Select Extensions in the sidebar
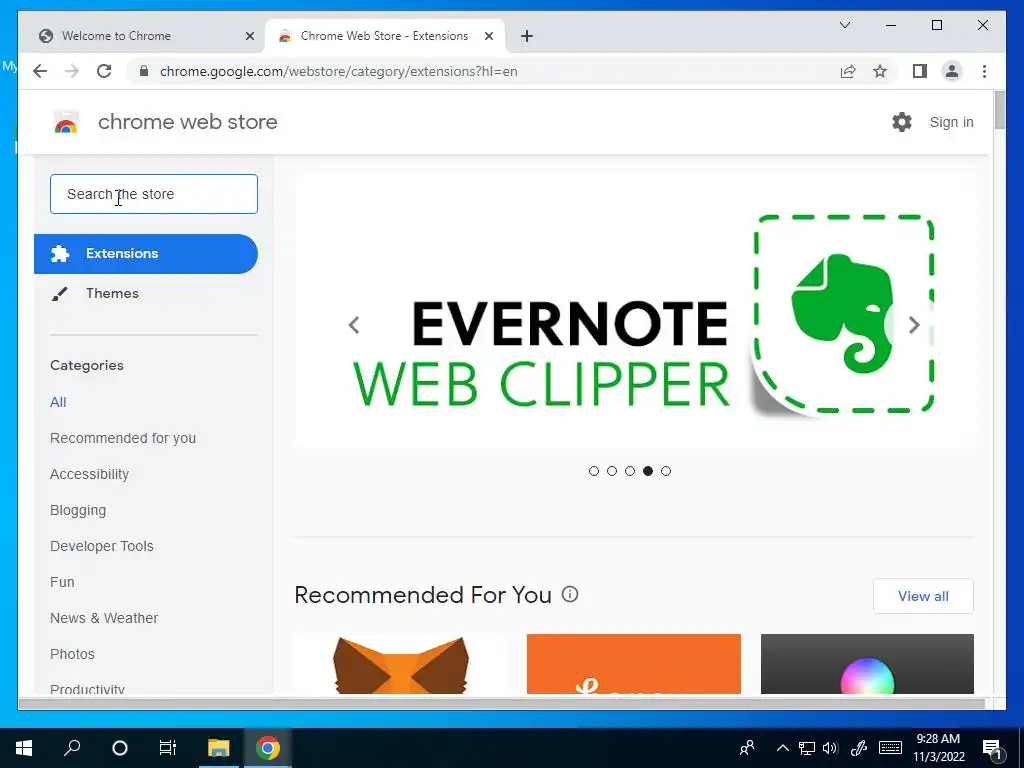Viewport: 1024px width, 768px height. click(x=146, y=253)
